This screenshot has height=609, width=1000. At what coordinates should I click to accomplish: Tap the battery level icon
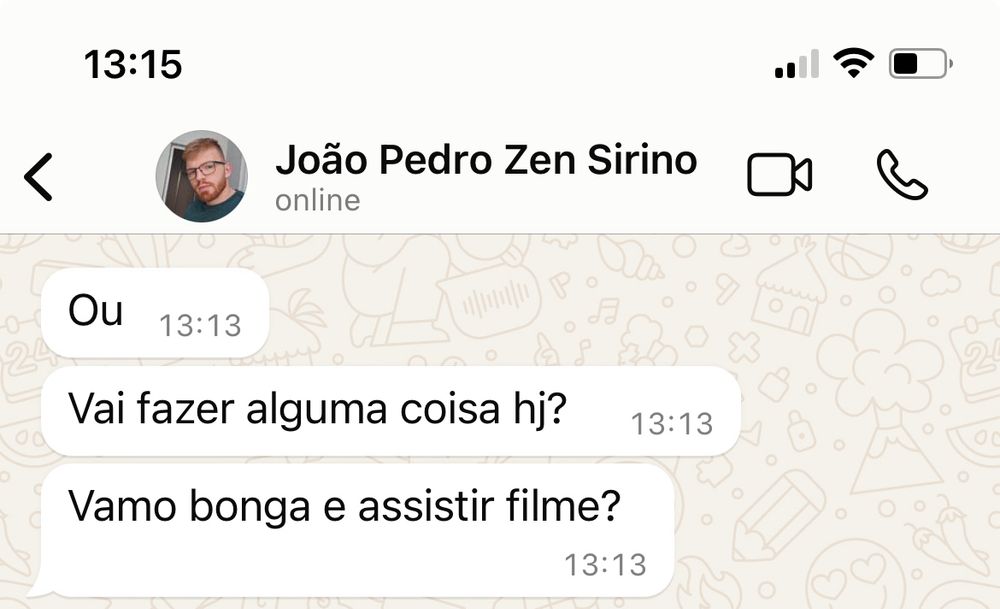pos(921,64)
